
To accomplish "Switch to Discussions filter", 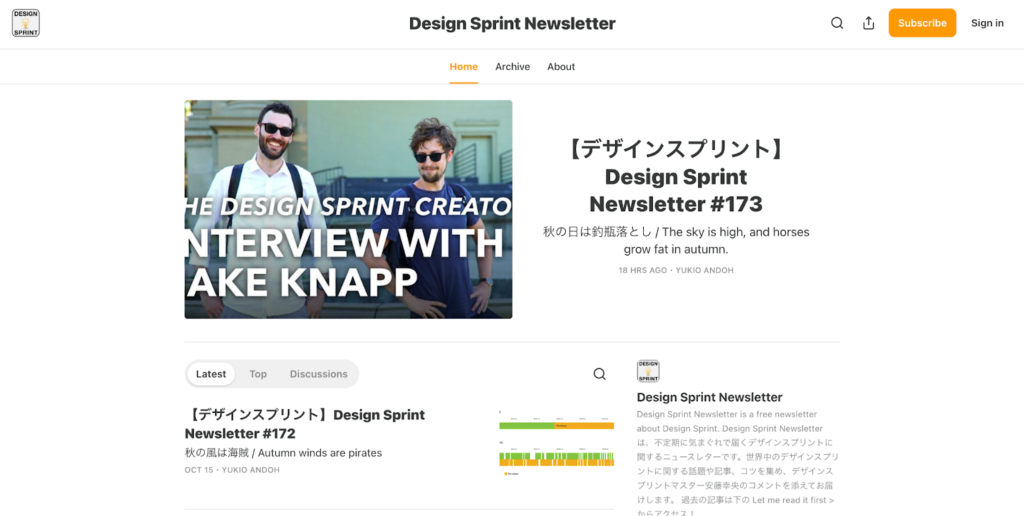I will tap(318, 374).
